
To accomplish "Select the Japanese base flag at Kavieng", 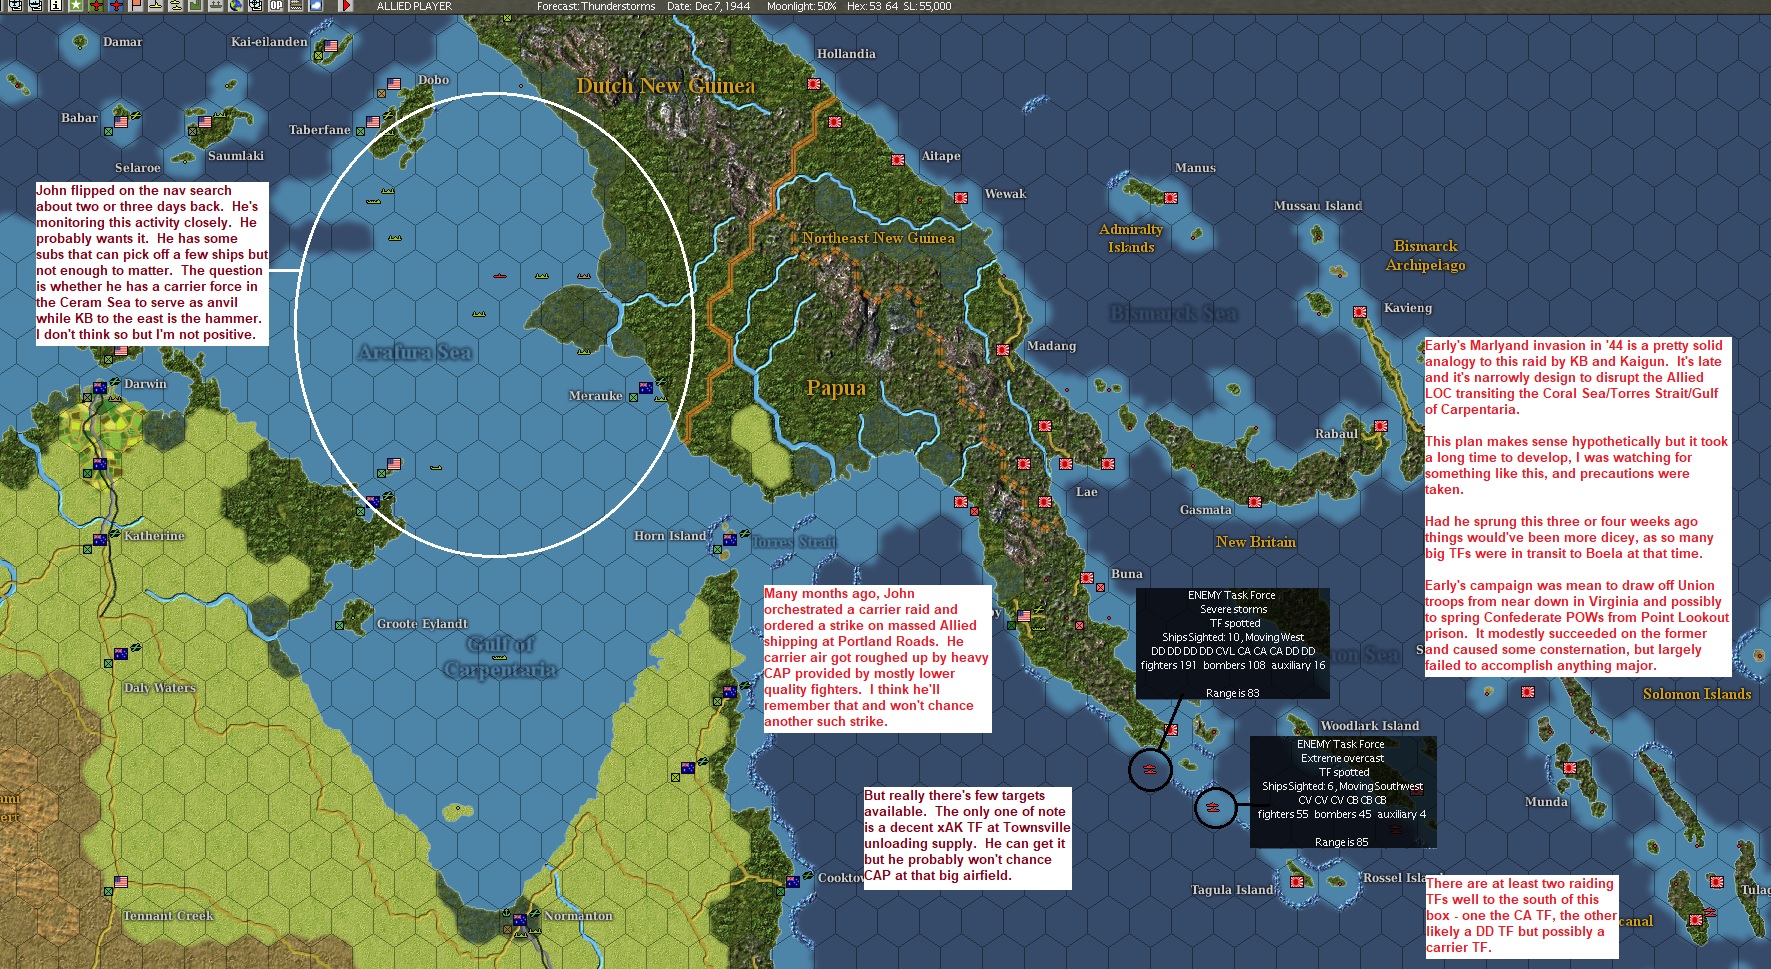I will pyautogui.click(x=1360, y=312).
